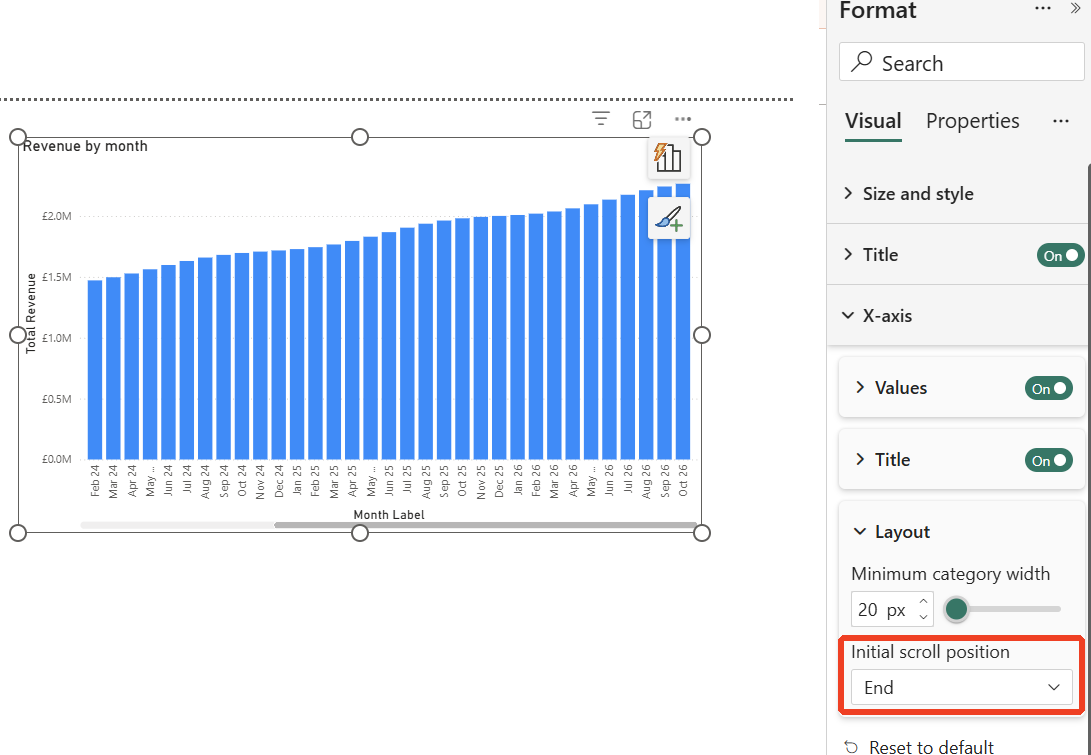Screen dimensions: 1091x755
Task: Click the Jan 25 x-axis label
Action: (298, 480)
